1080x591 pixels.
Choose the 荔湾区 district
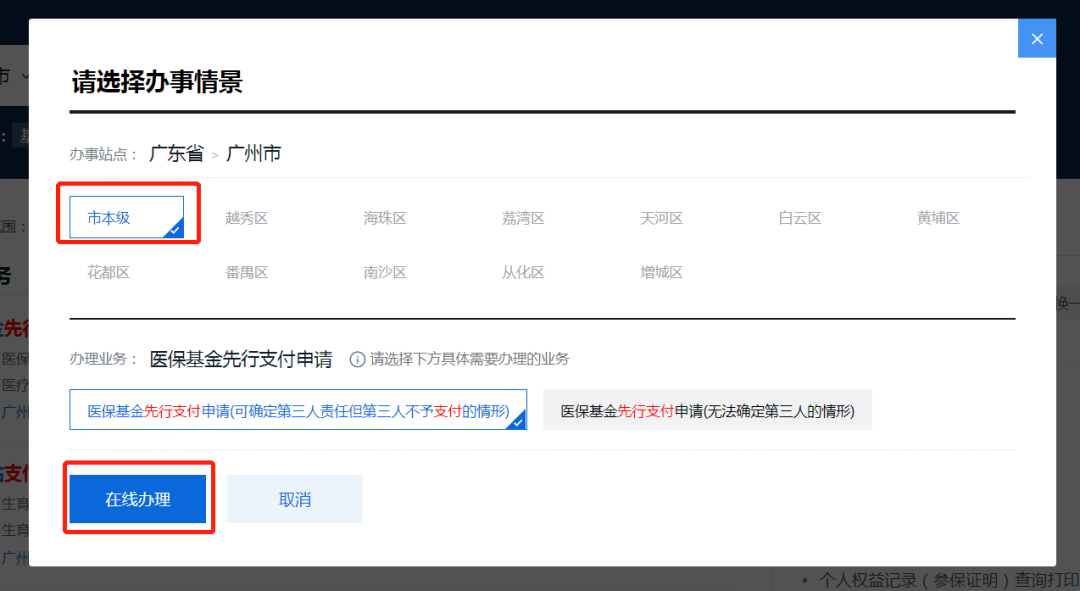523,218
